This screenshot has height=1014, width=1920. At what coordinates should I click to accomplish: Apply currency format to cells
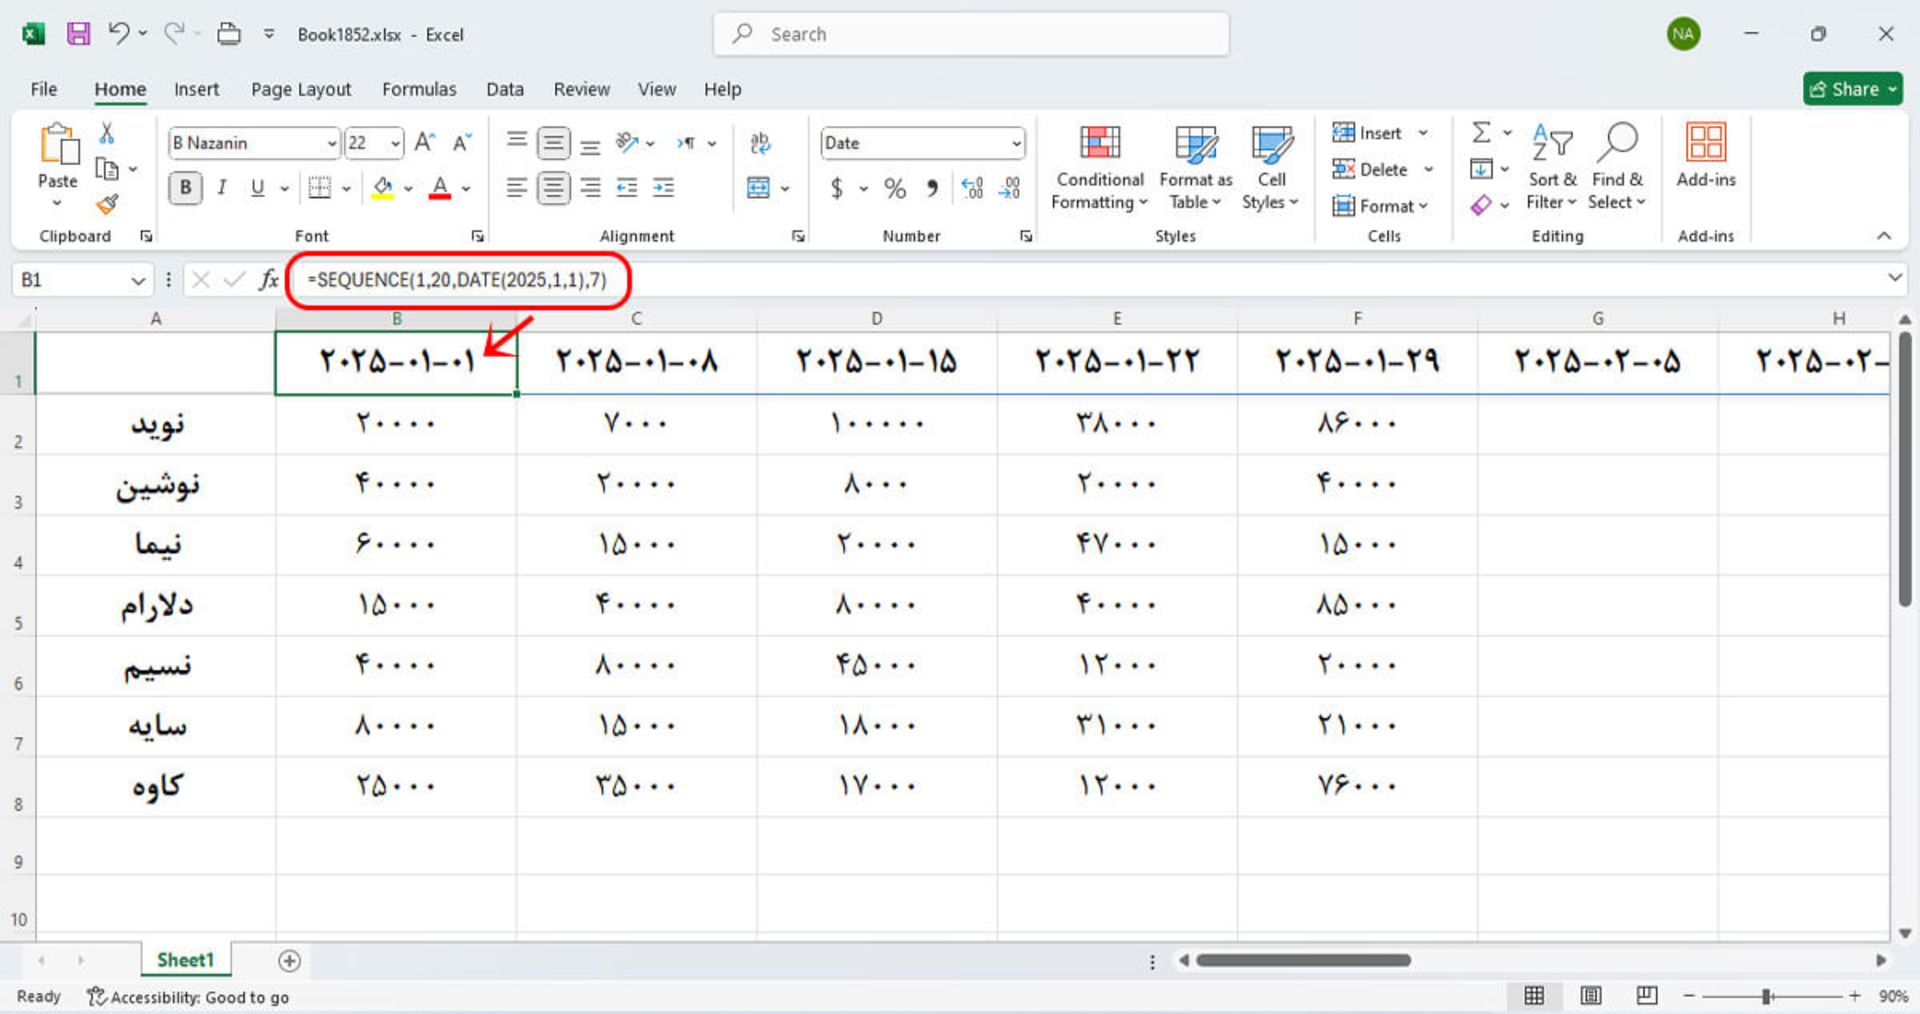(838, 187)
